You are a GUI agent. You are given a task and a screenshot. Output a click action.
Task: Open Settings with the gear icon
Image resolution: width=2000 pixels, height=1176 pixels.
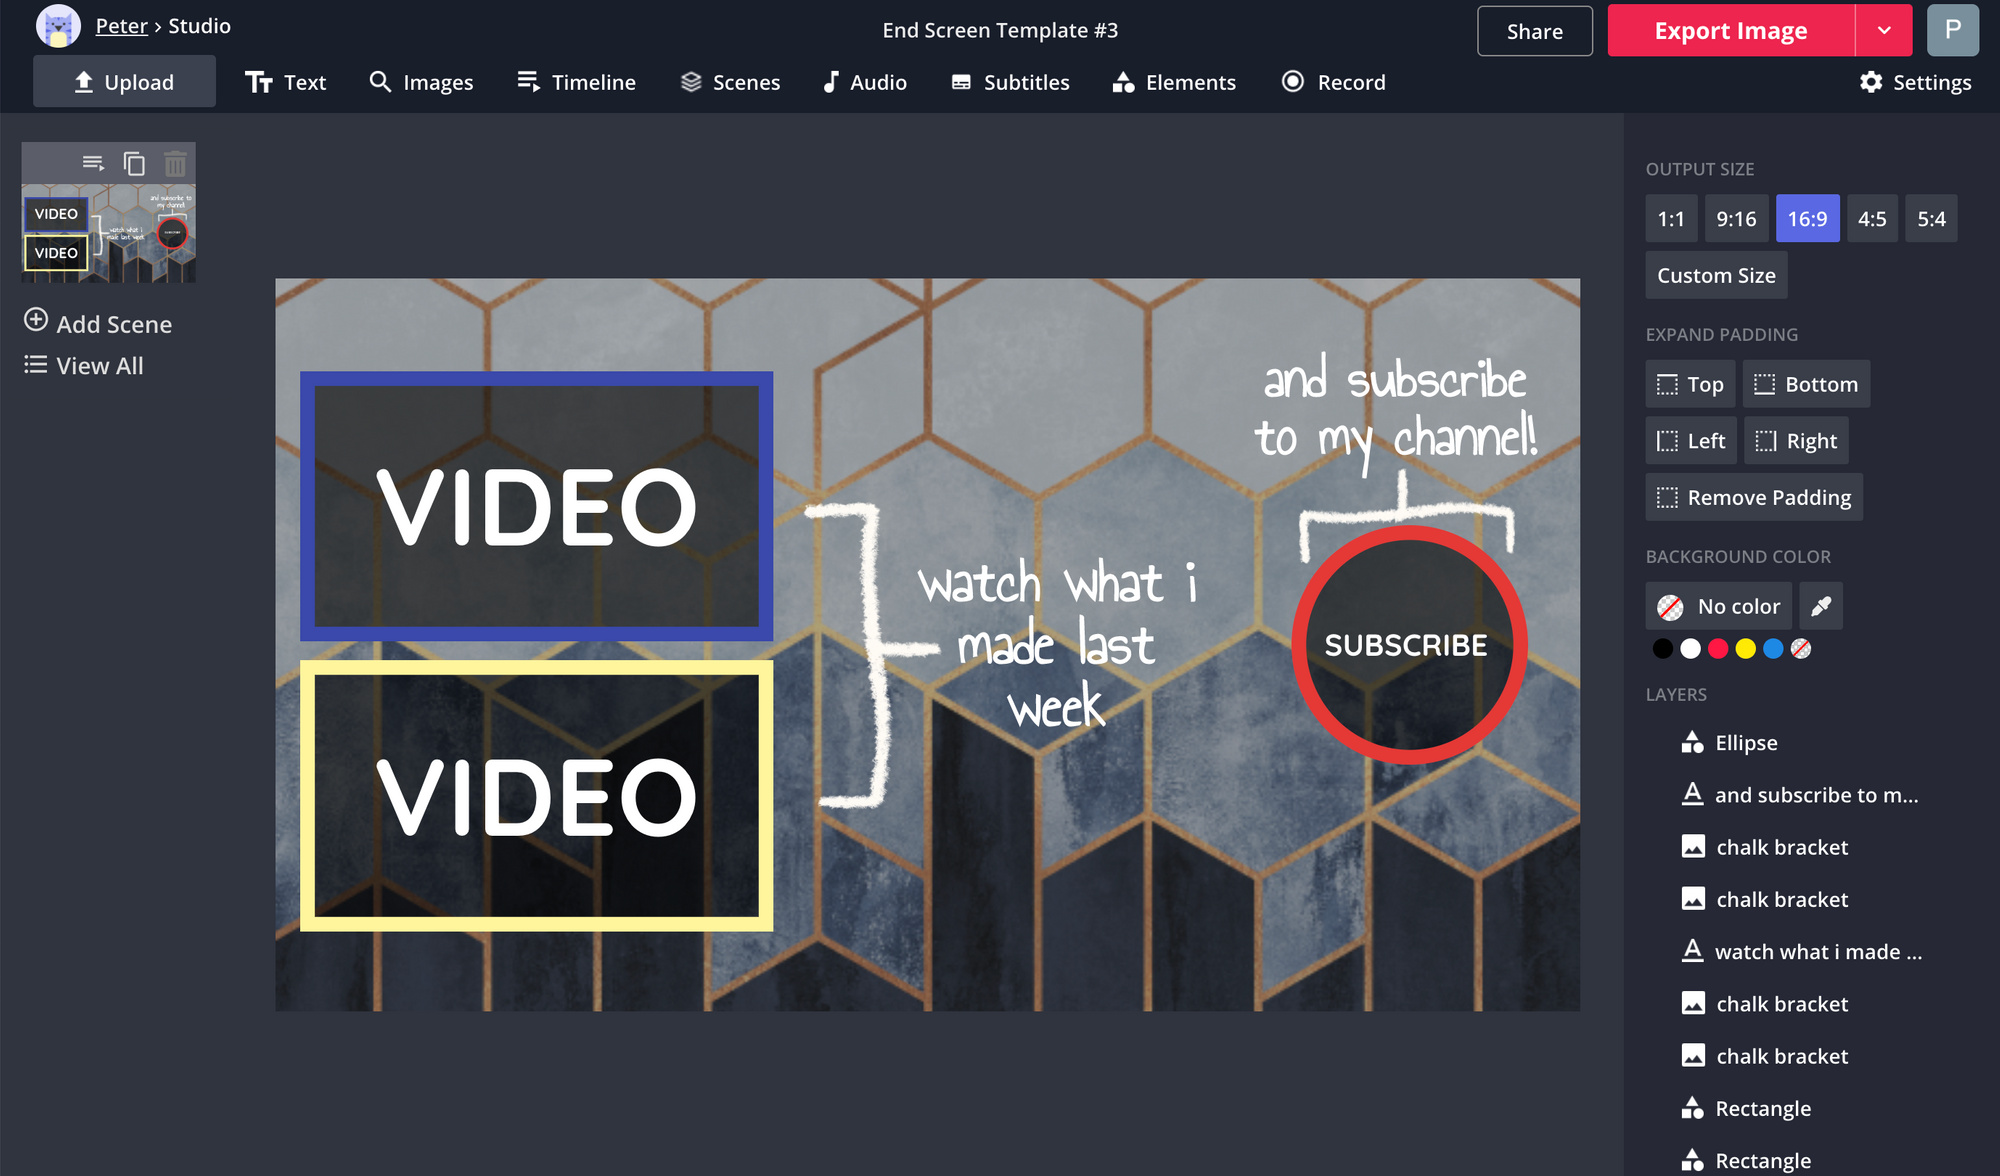1915,82
